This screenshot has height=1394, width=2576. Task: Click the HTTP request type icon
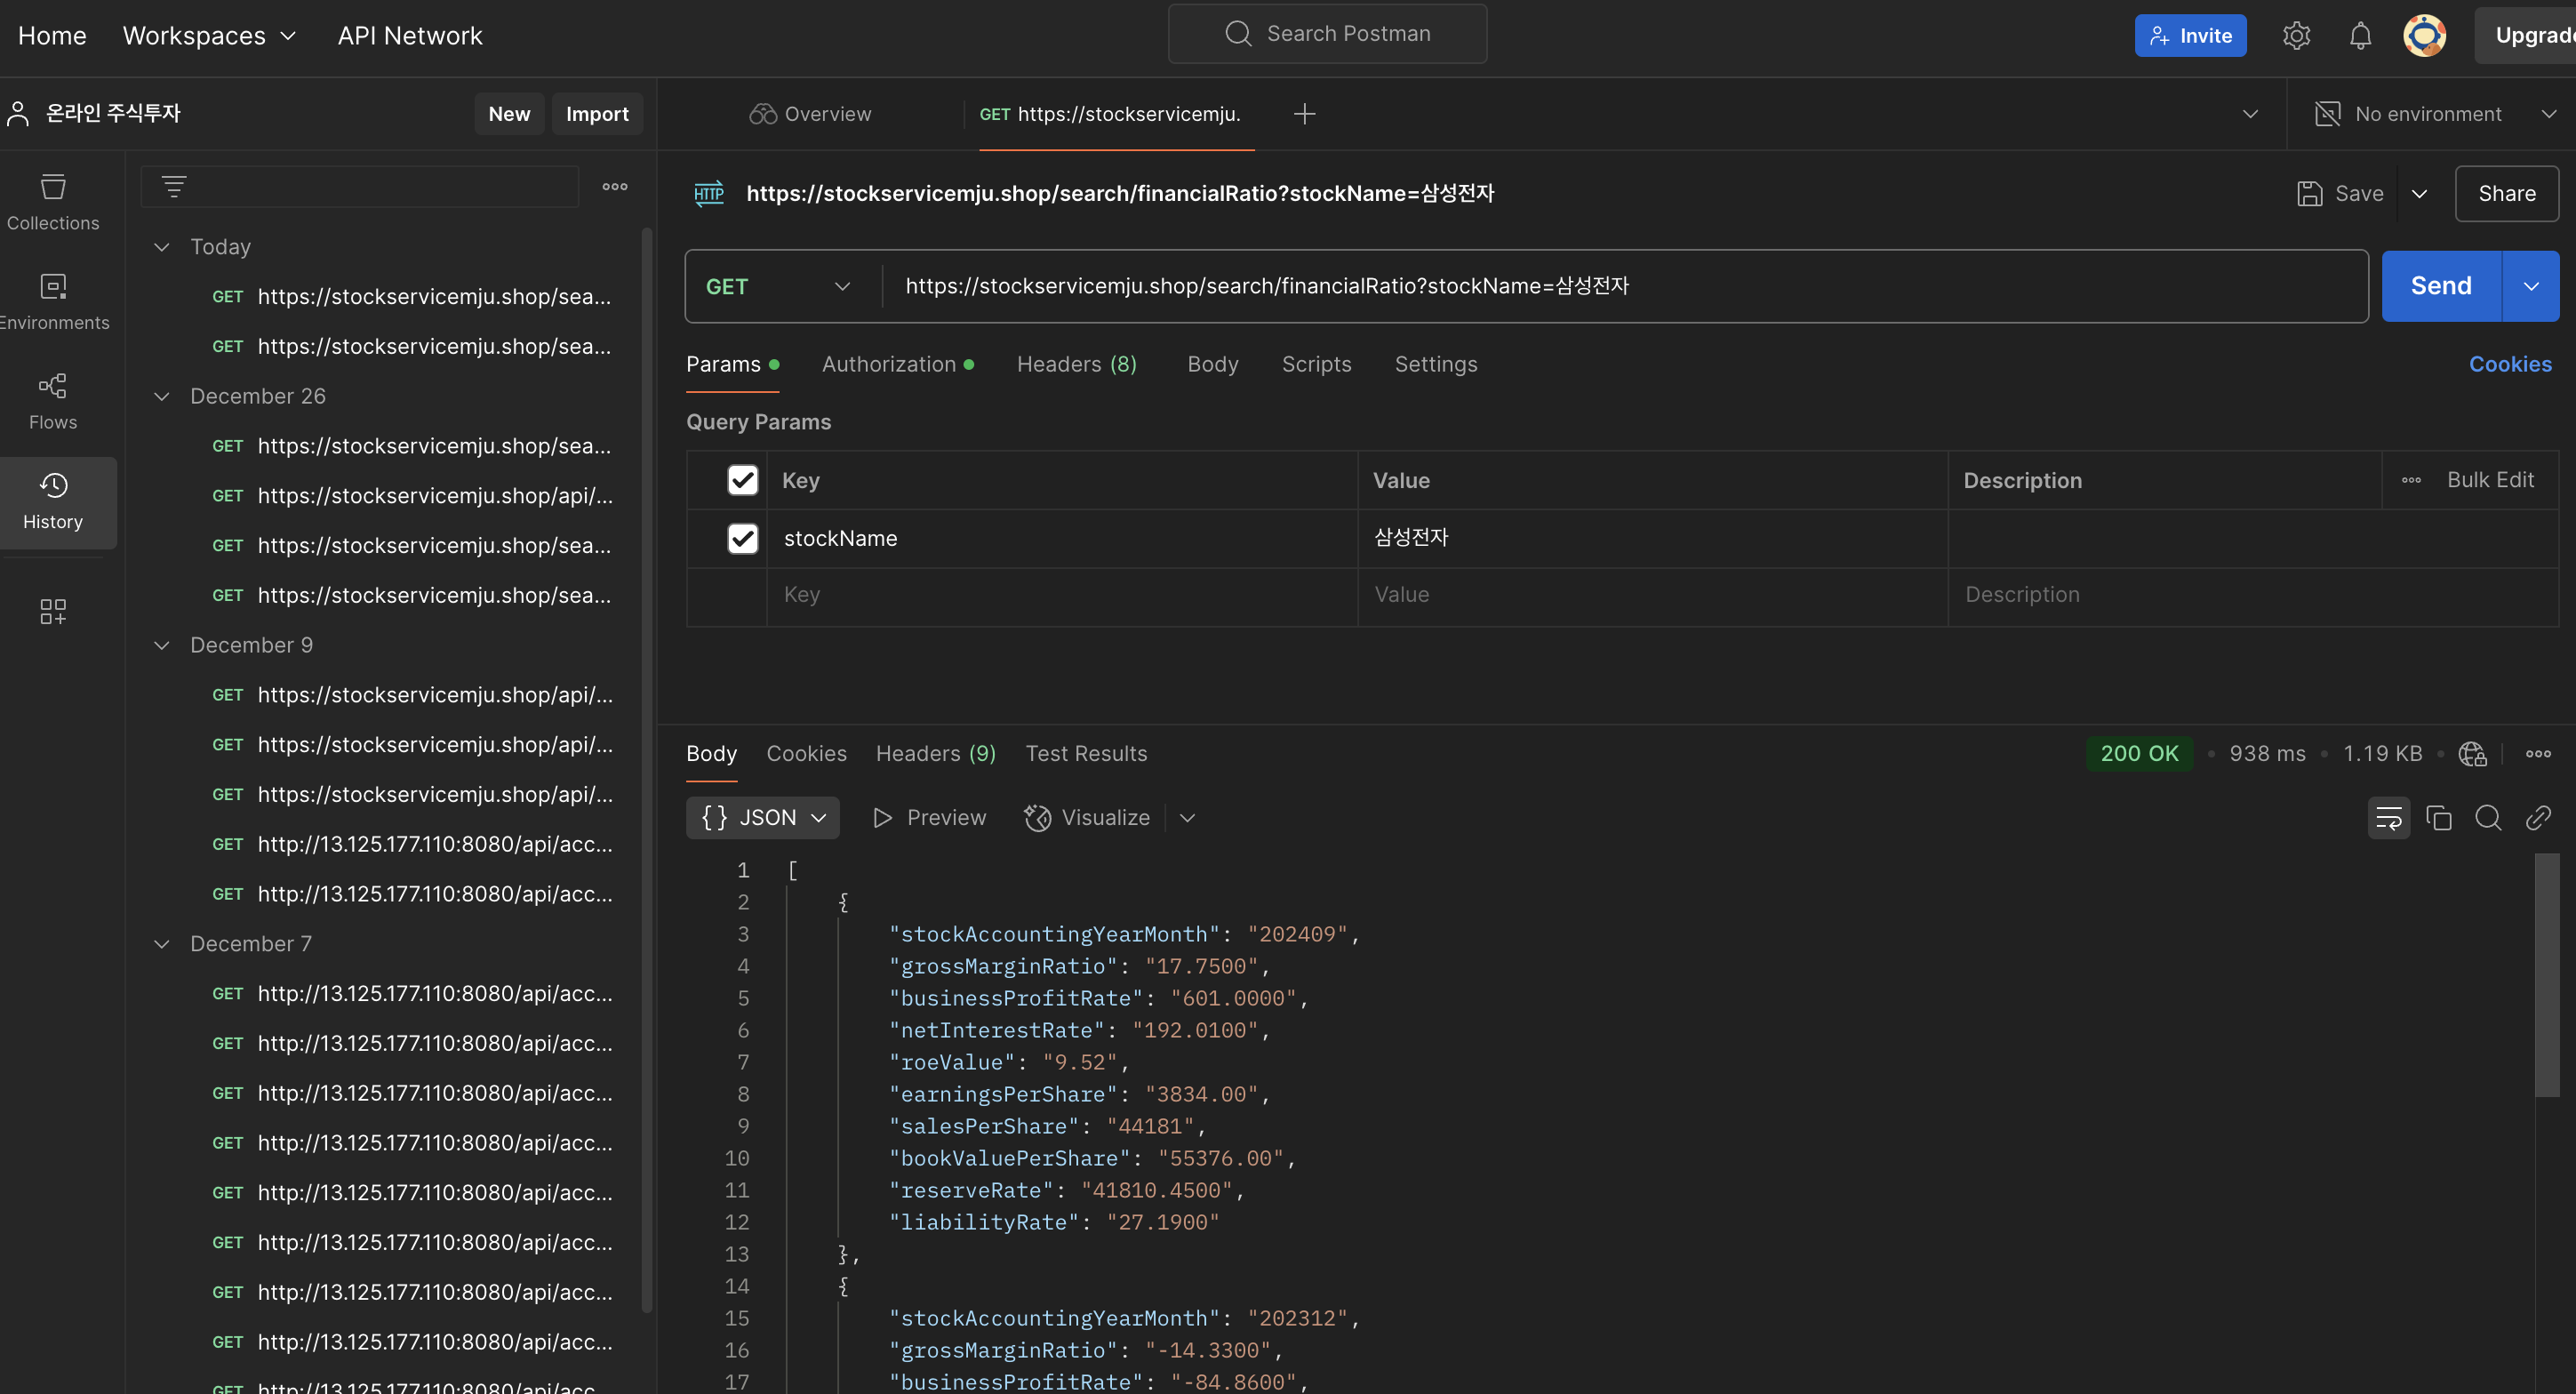709,194
